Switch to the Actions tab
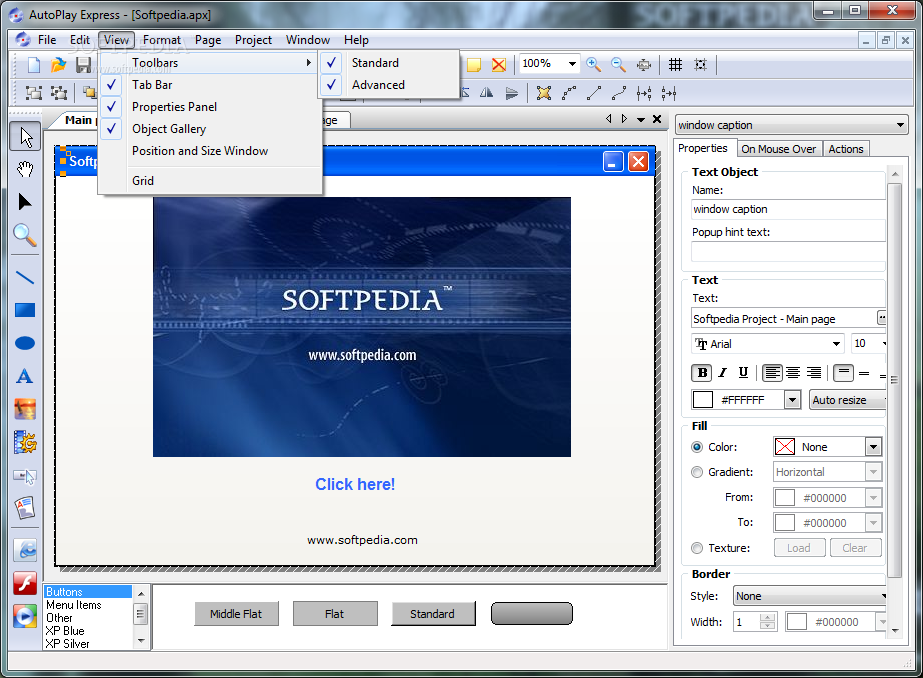Image resolution: width=923 pixels, height=678 pixels. point(846,149)
